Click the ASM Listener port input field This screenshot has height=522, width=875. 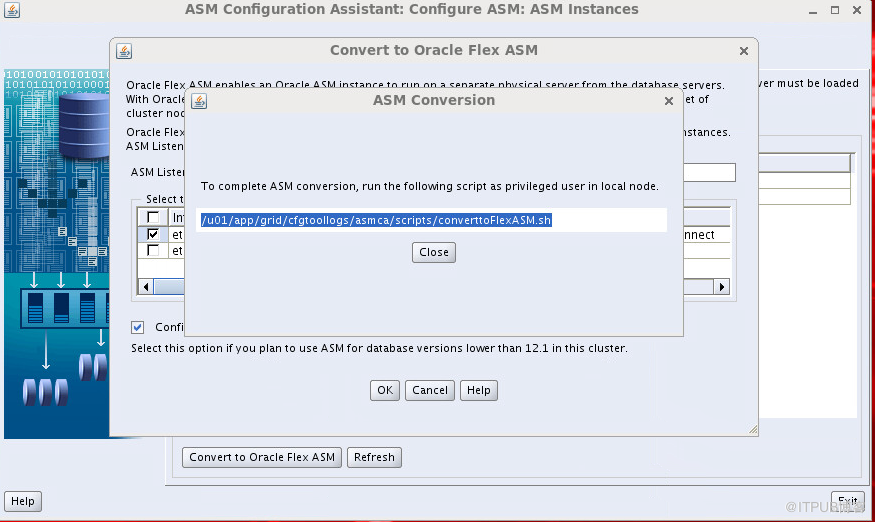click(x=709, y=173)
